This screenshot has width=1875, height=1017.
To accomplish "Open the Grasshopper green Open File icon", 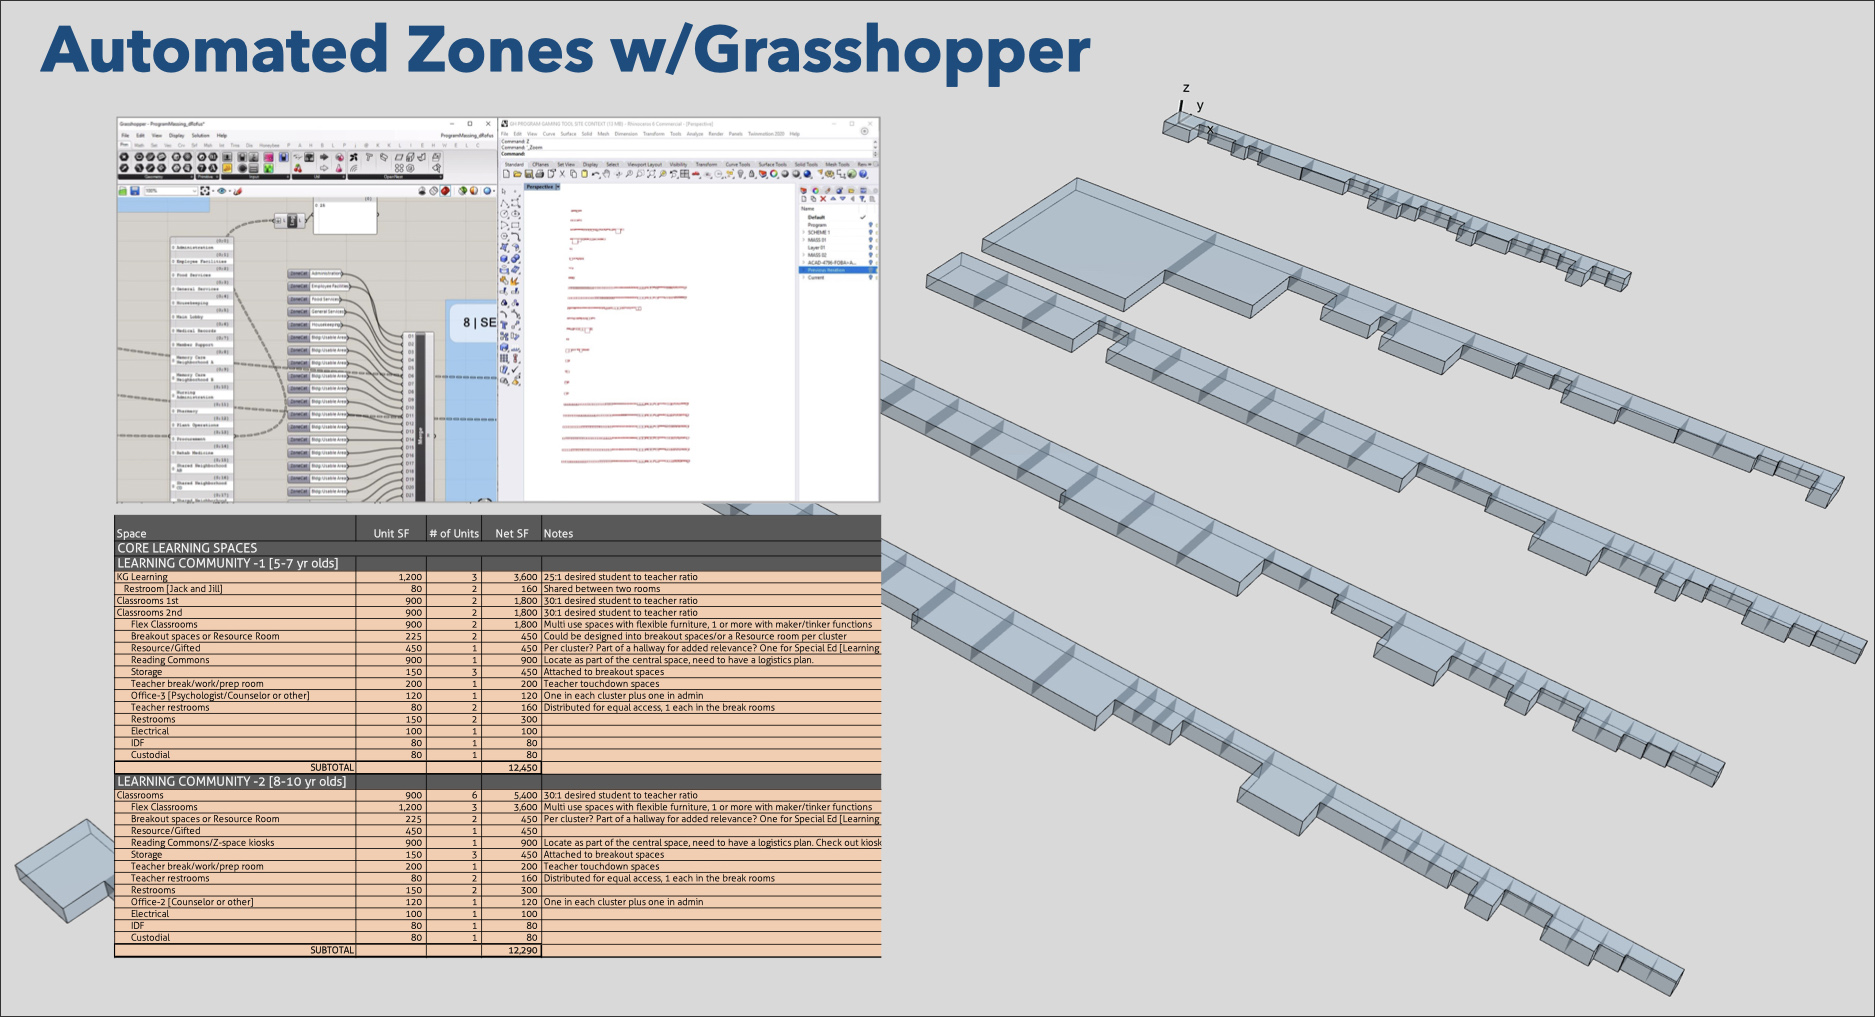I will coord(123,191).
